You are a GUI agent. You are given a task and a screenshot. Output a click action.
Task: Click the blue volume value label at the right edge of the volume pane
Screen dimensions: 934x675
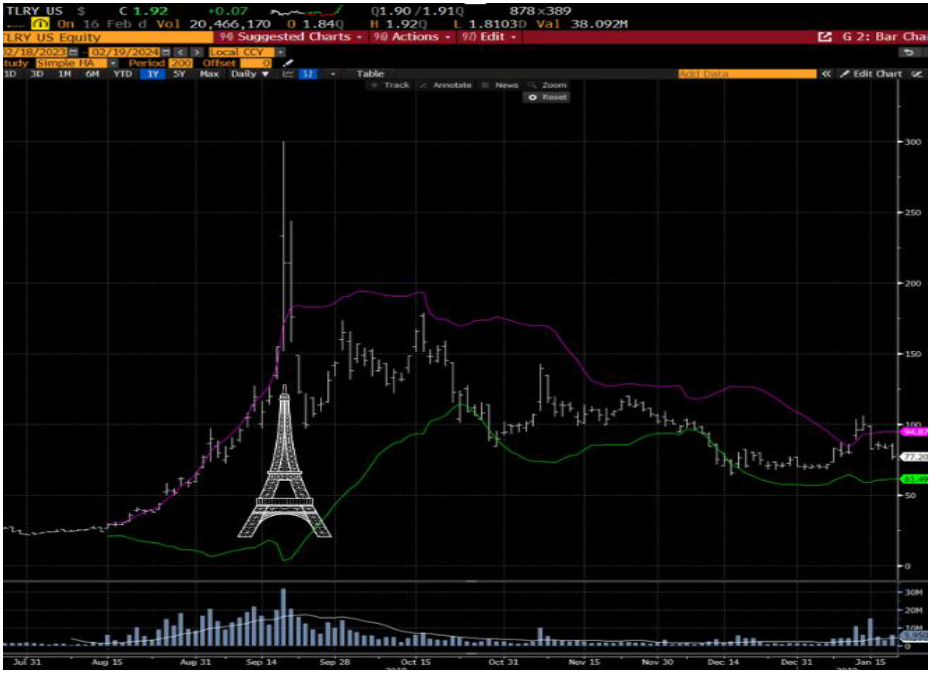[x=914, y=636]
